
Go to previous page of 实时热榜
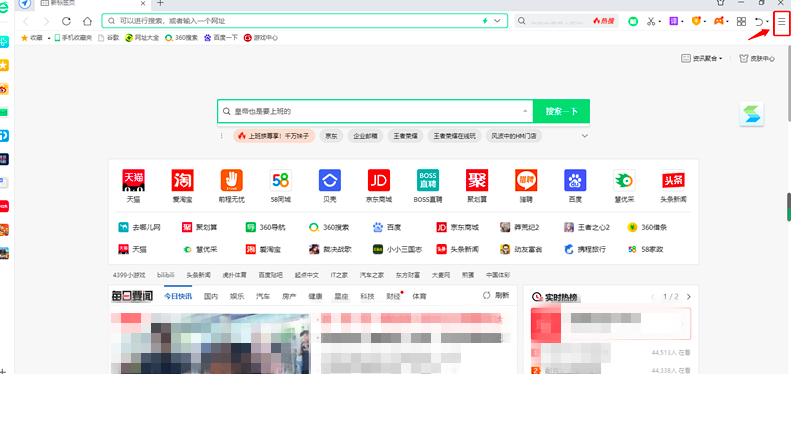click(652, 296)
